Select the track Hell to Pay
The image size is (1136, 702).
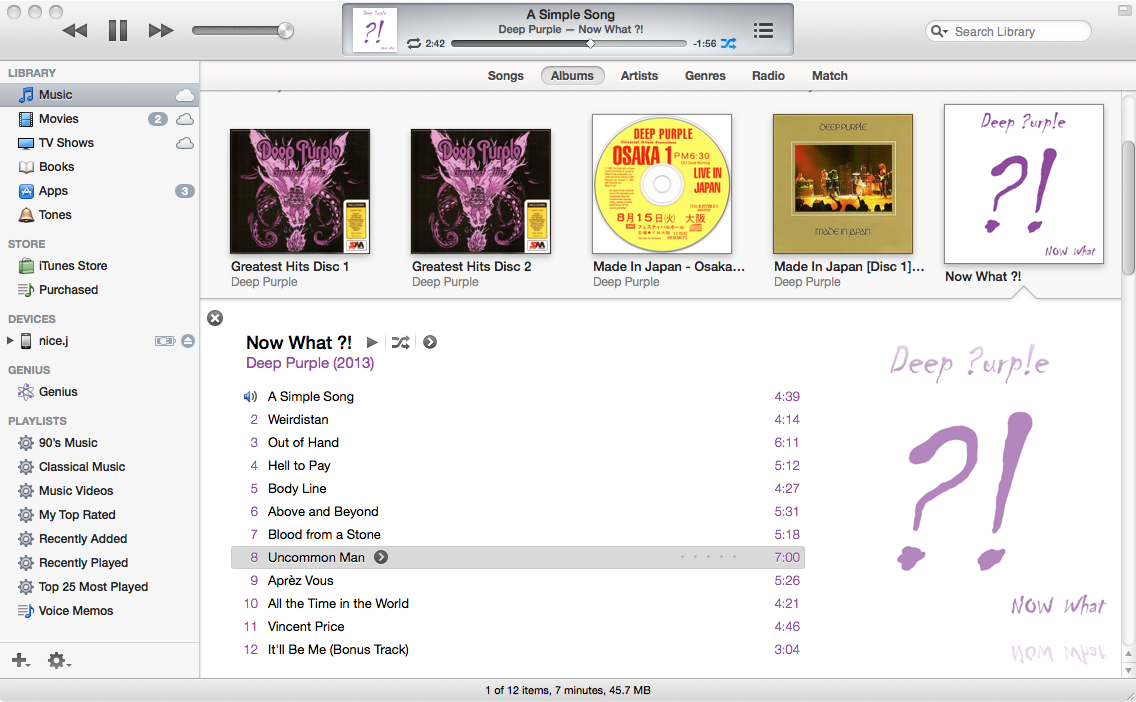pos(518,466)
